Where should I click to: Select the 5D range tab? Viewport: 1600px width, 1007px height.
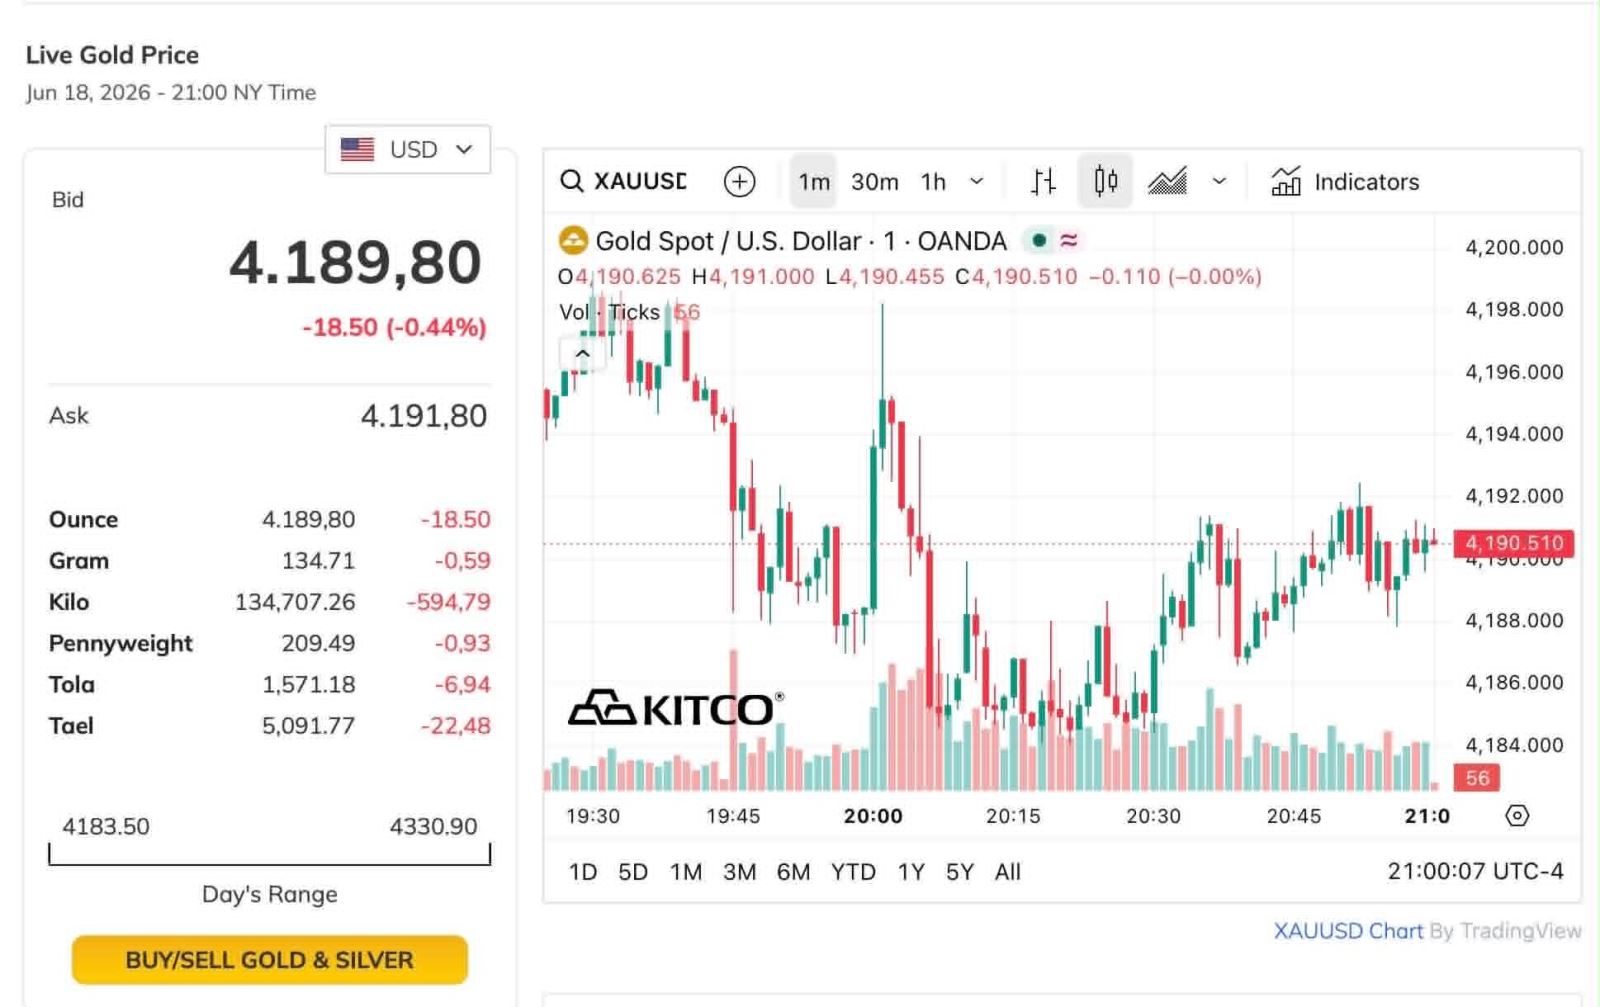pos(633,872)
